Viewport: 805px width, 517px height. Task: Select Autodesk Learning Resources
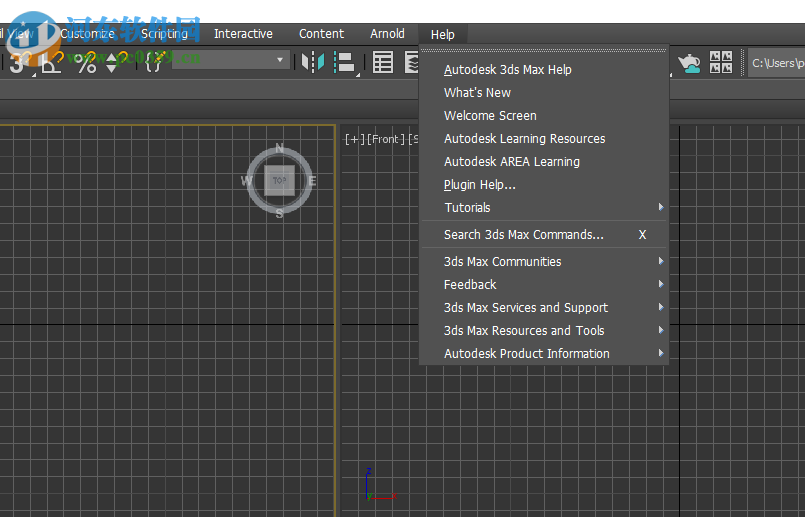pos(544,139)
